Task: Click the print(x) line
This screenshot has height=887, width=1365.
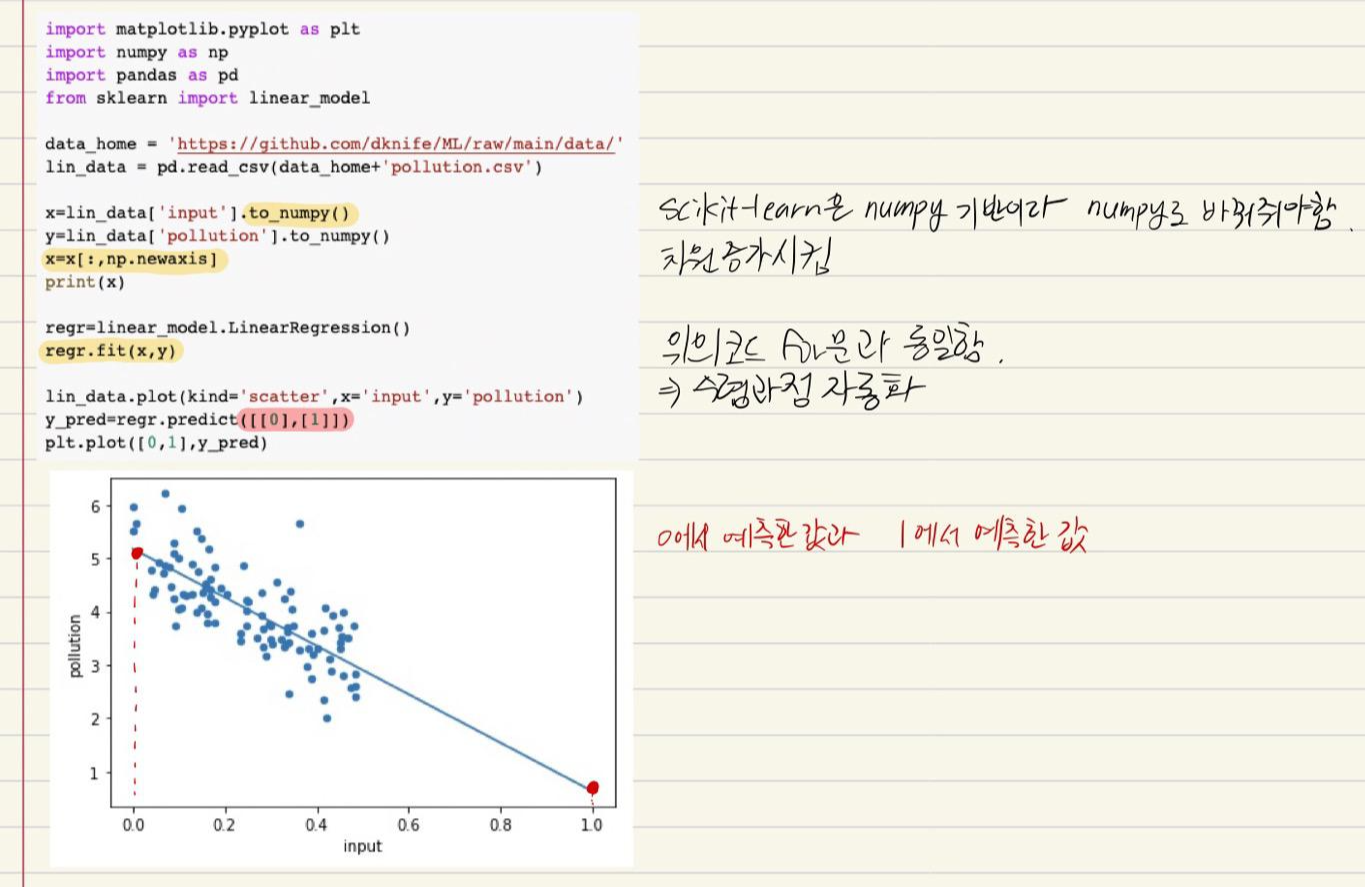Action: pyautogui.click(x=84, y=282)
